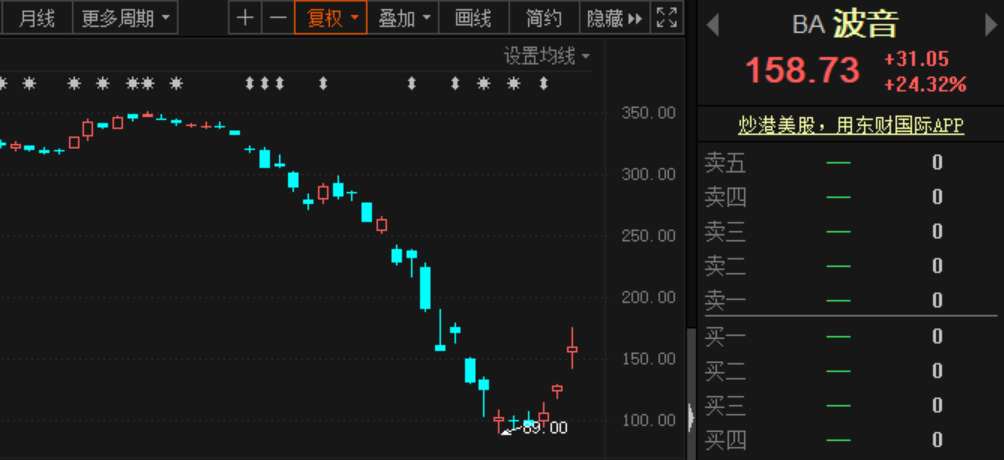Zoom in chart with plus button
Viewport: 1004px width, 460px height.
[x=245, y=18]
